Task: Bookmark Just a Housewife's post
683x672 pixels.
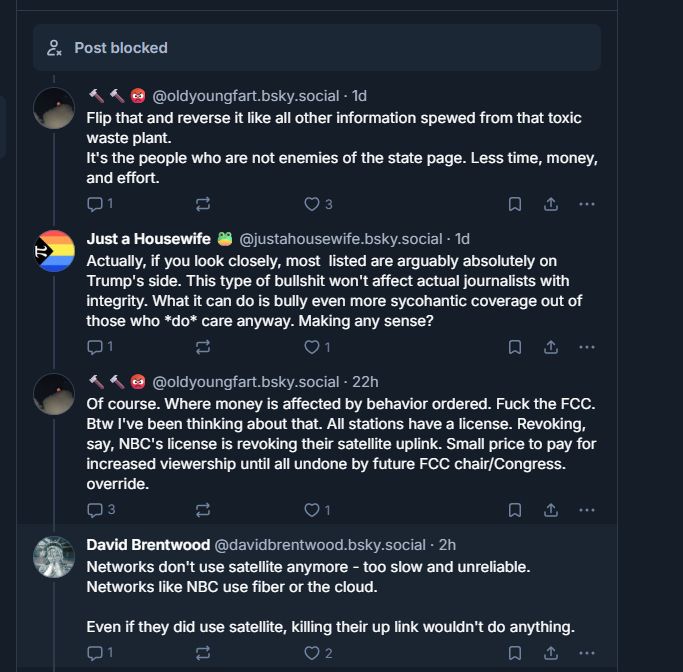Action: click(x=515, y=347)
